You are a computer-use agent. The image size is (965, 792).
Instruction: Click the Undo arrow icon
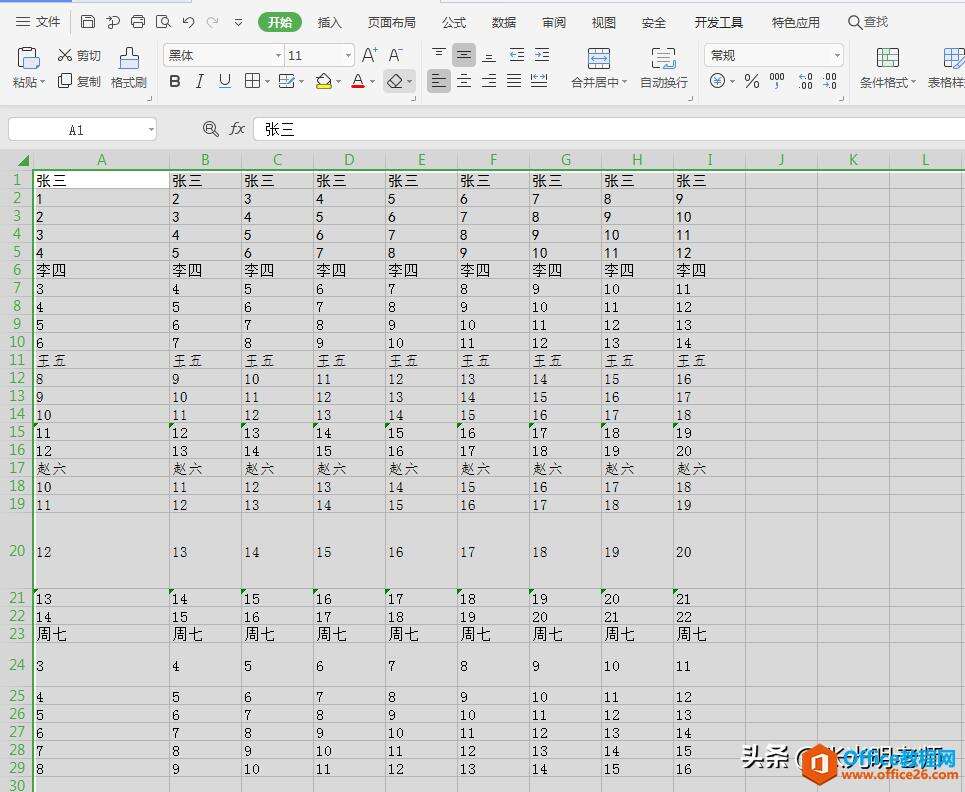pyautogui.click(x=188, y=22)
